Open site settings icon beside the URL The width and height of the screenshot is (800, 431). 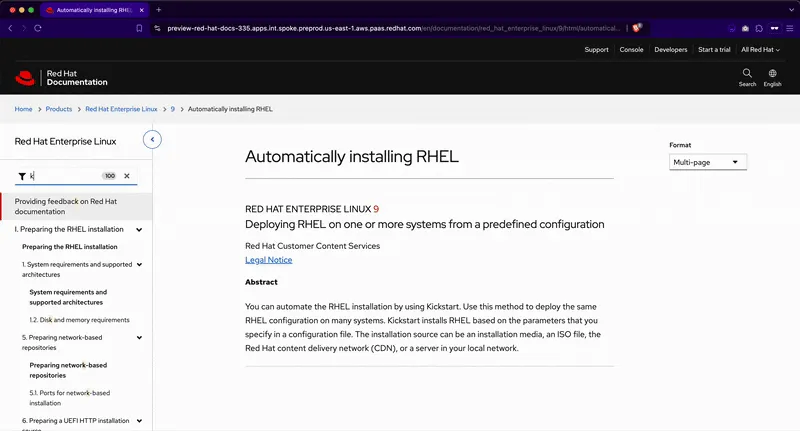click(157, 29)
